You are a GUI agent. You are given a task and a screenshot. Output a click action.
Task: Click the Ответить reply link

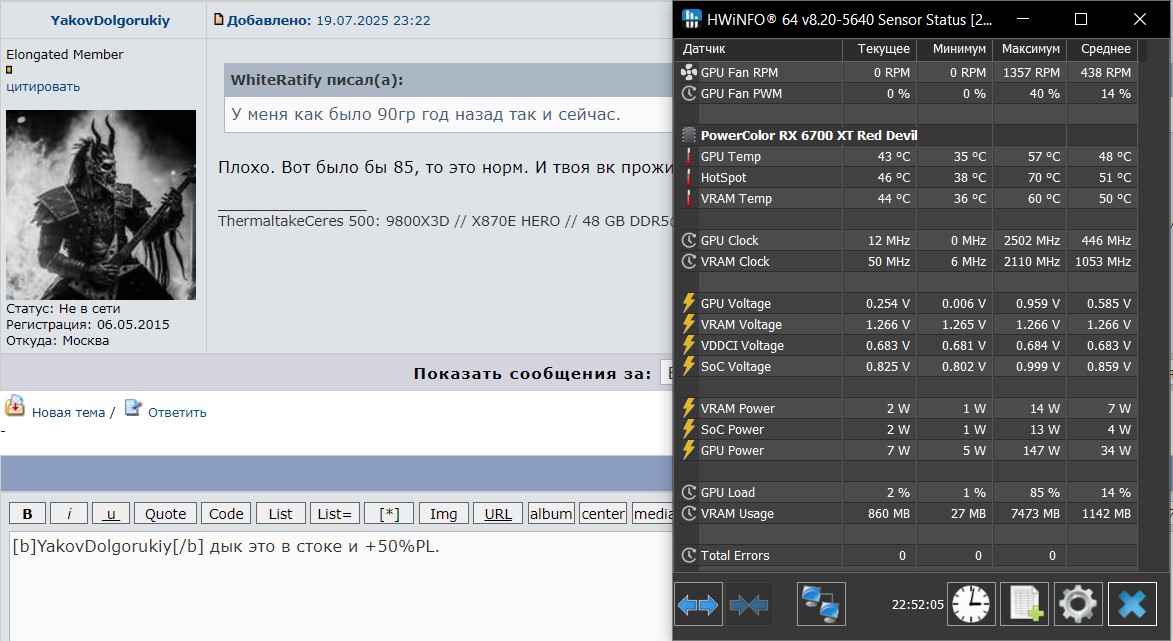point(177,412)
